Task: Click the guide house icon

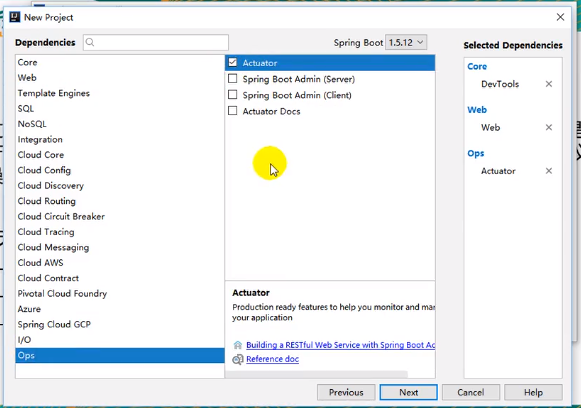Action: click(238, 345)
